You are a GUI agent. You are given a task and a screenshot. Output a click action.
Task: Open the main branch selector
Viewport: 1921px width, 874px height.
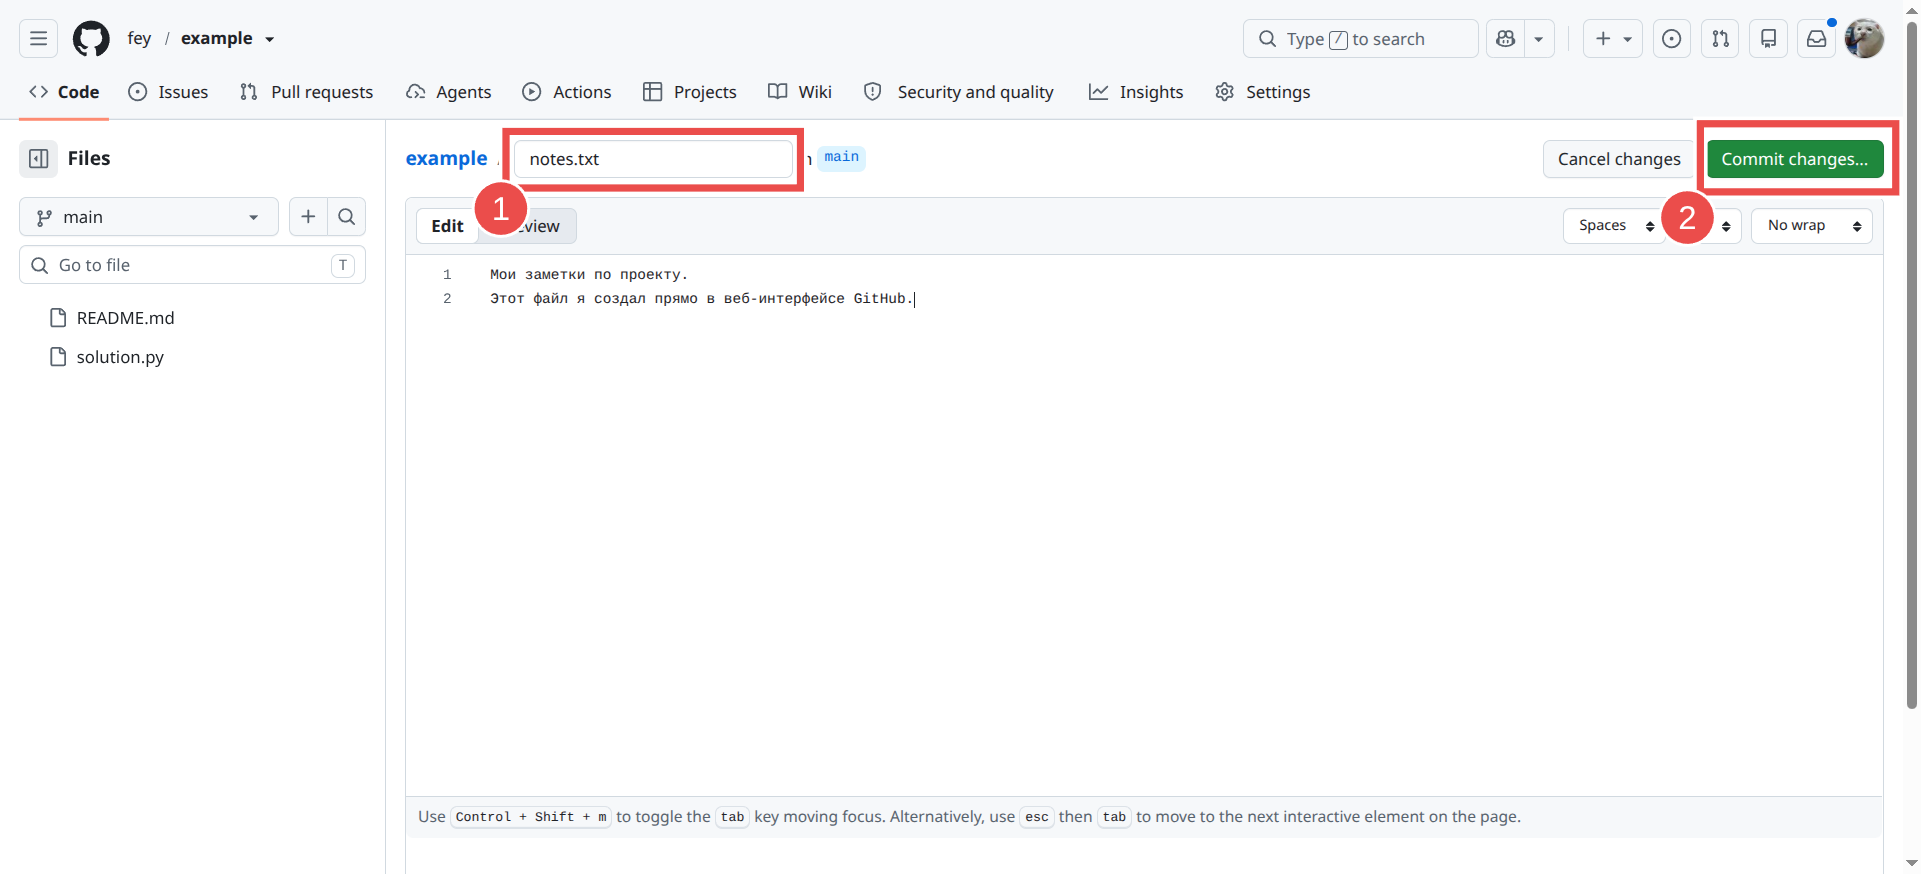tap(148, 217)
